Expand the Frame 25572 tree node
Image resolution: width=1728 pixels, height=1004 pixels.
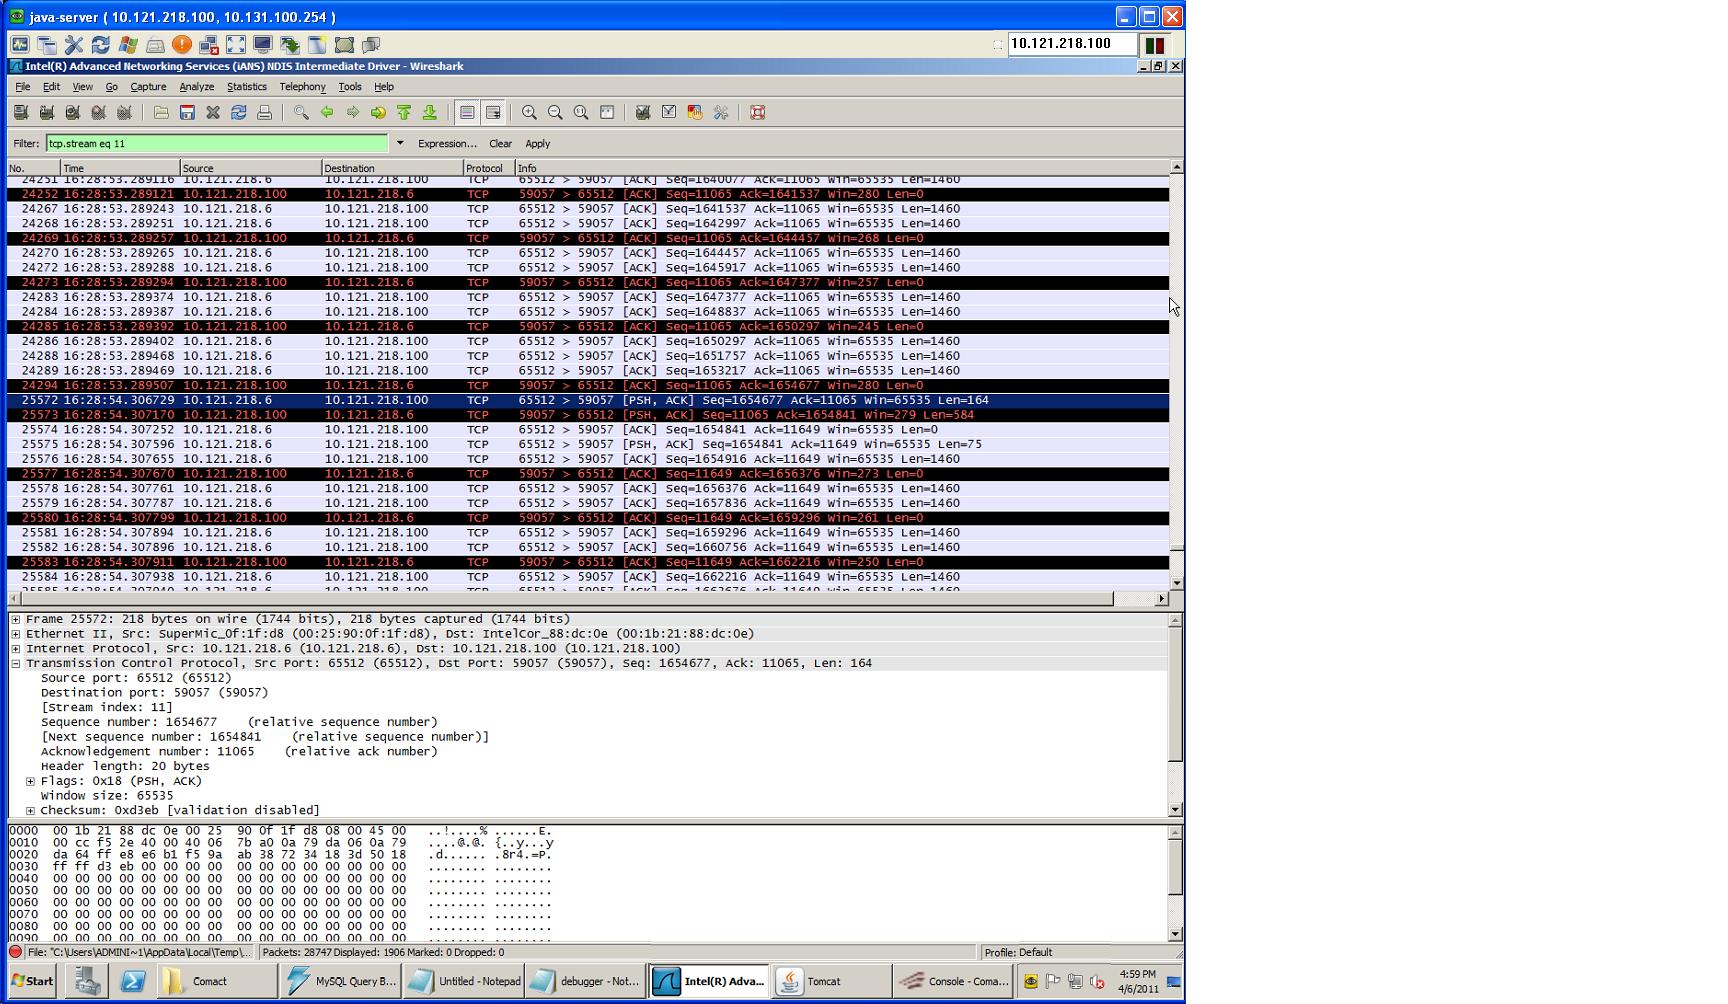(x=16, y=619)
